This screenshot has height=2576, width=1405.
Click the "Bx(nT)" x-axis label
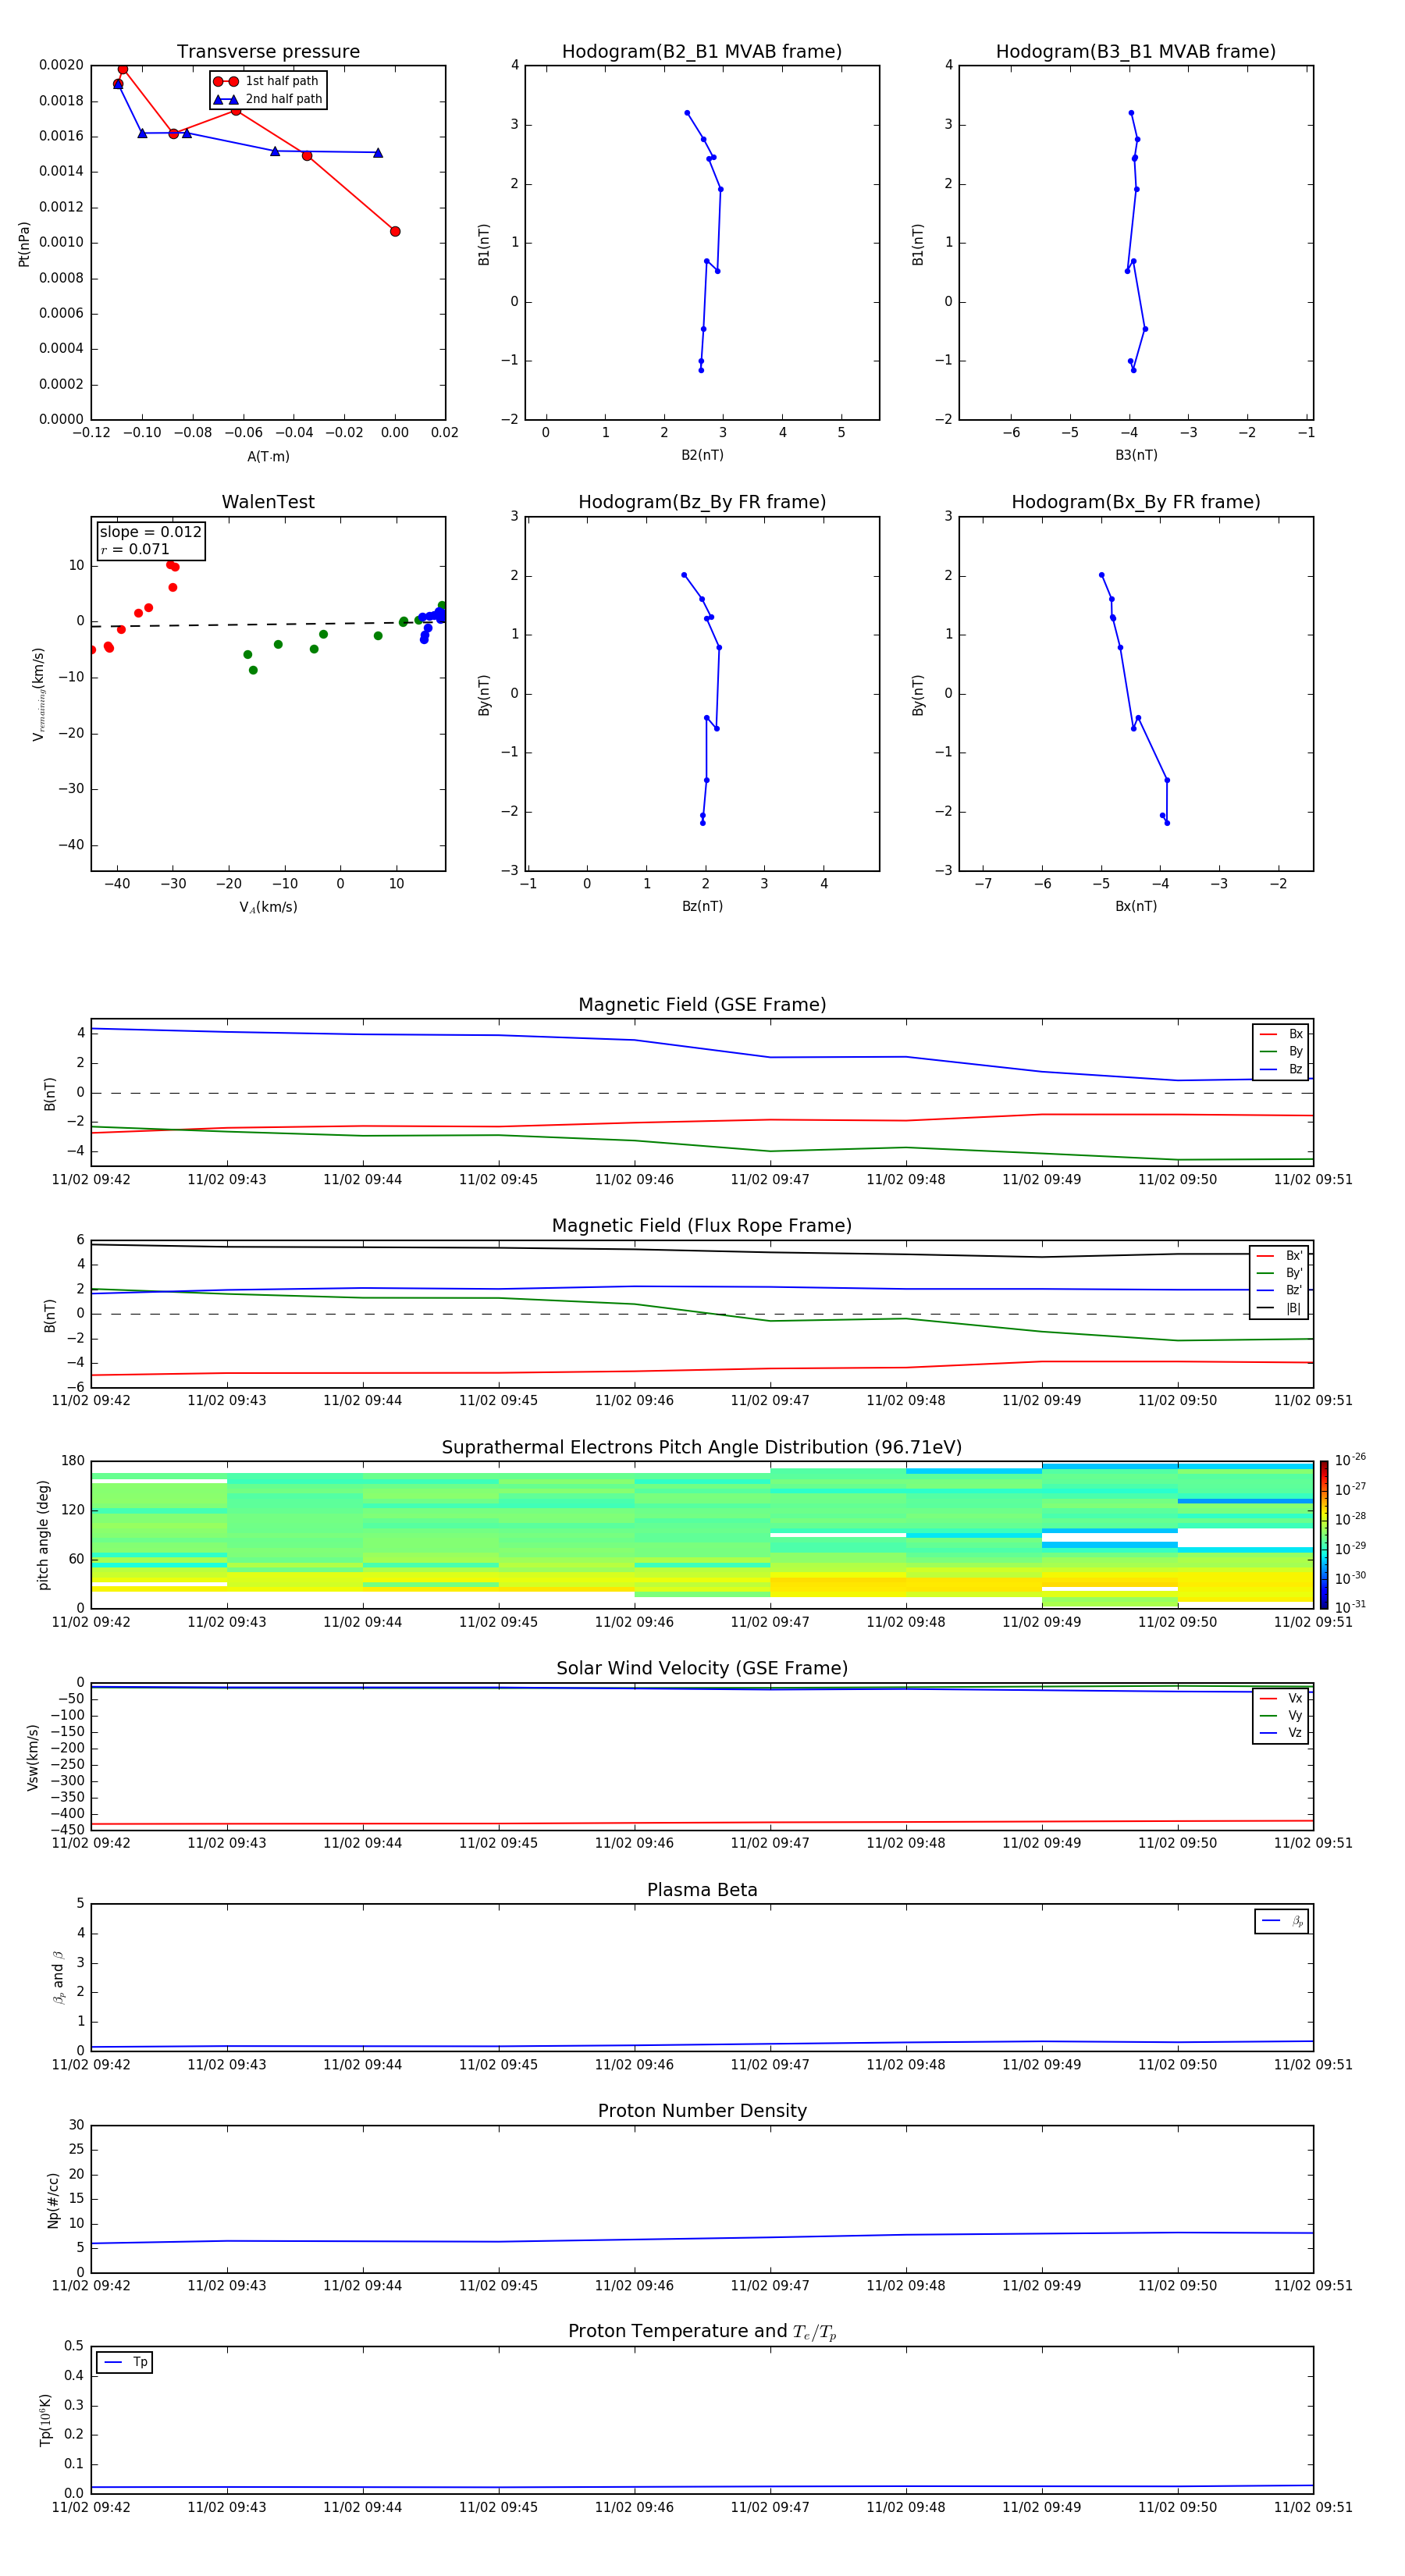[1136, 906]
